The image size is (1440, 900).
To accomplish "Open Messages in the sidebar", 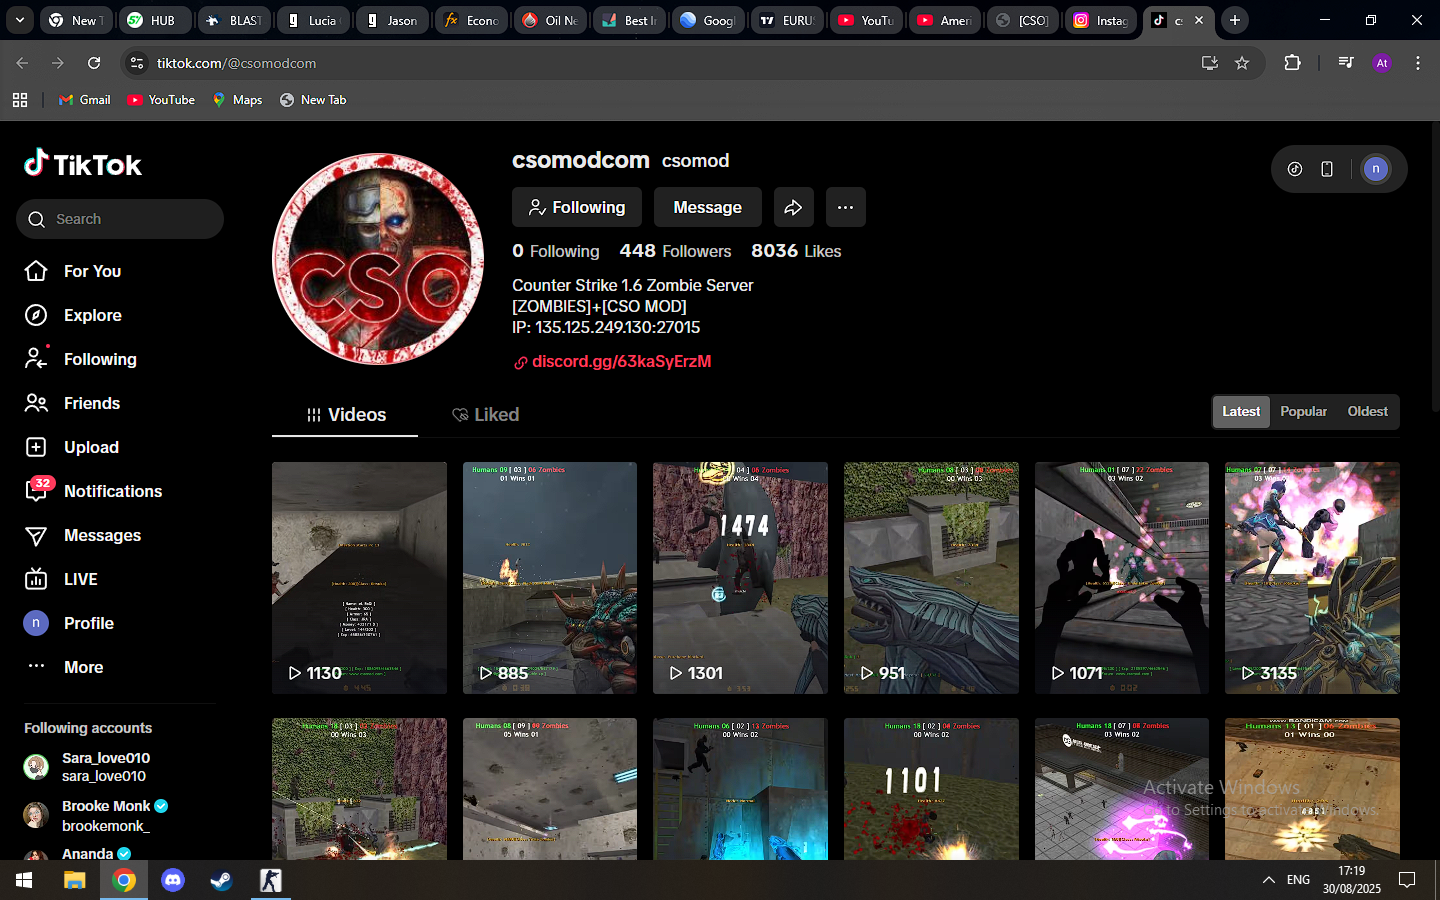I will tap(102, 535).
